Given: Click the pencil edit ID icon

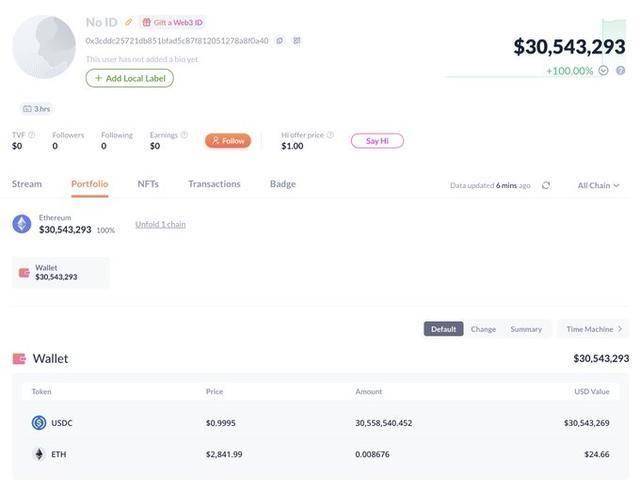Looking at the screenshot, I should (129, 22).
